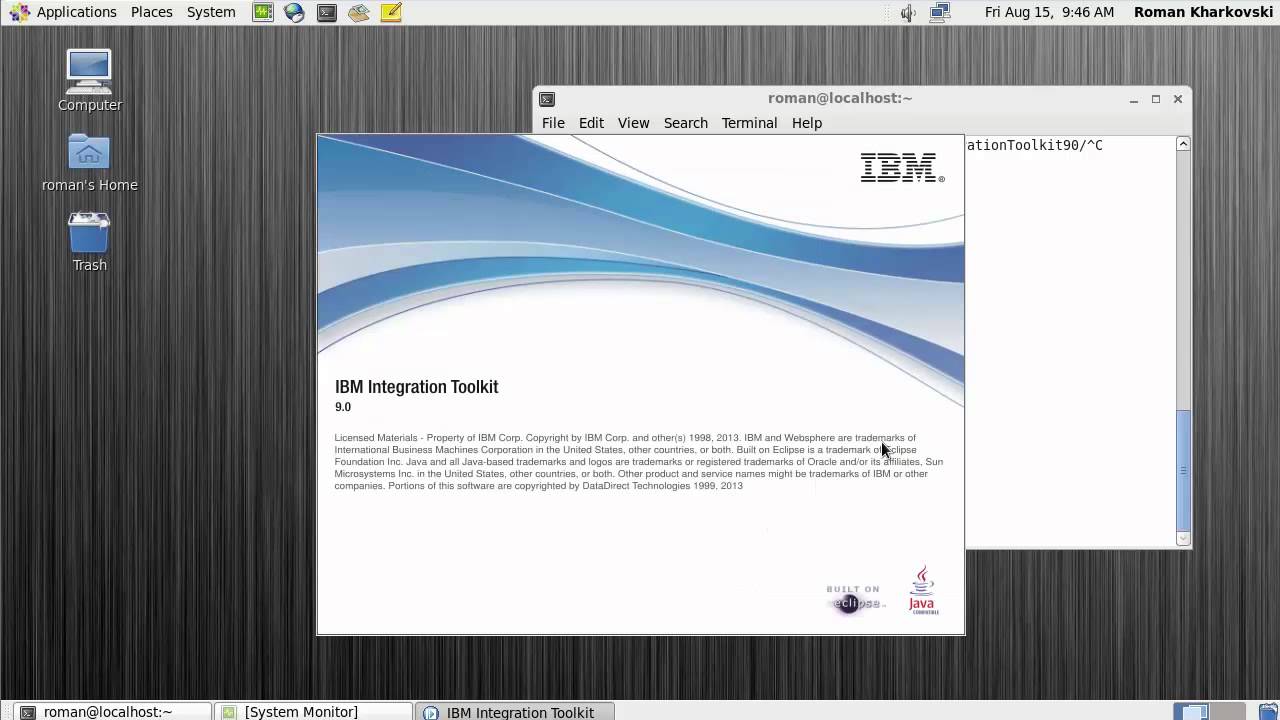Open calendar from date and time

tap(1049, 12)
